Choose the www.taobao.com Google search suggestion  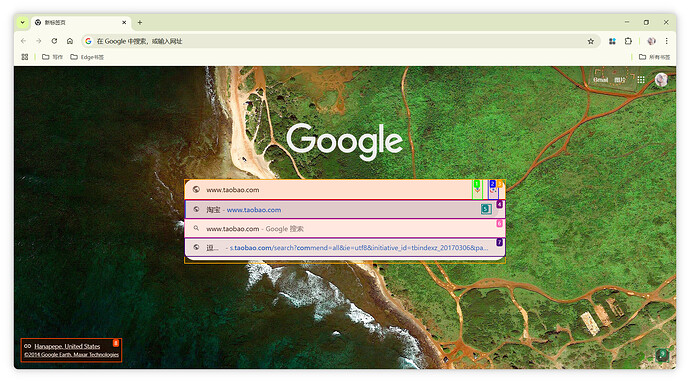345,229
